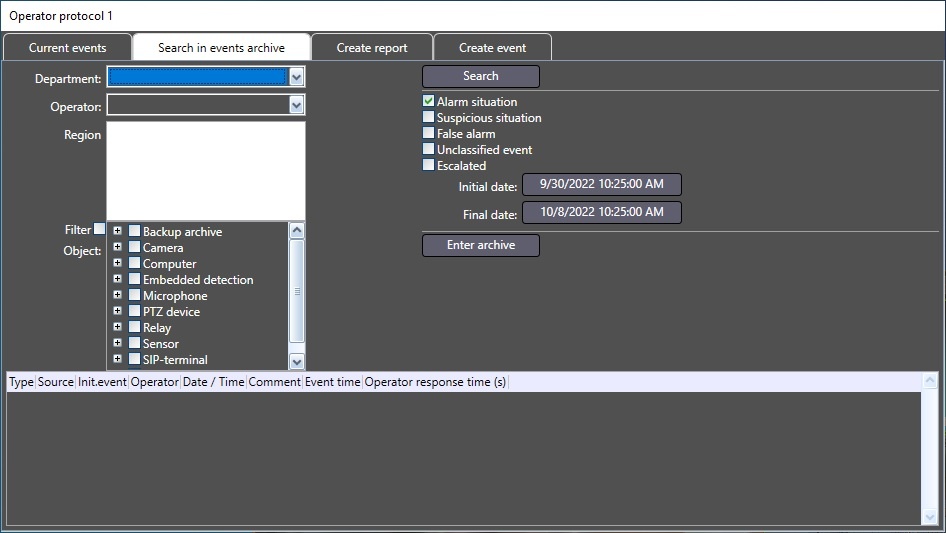The width and height of the screenshot is (946, 533).
Task: Expand the Camera tree node
Action: coord(118,247)
